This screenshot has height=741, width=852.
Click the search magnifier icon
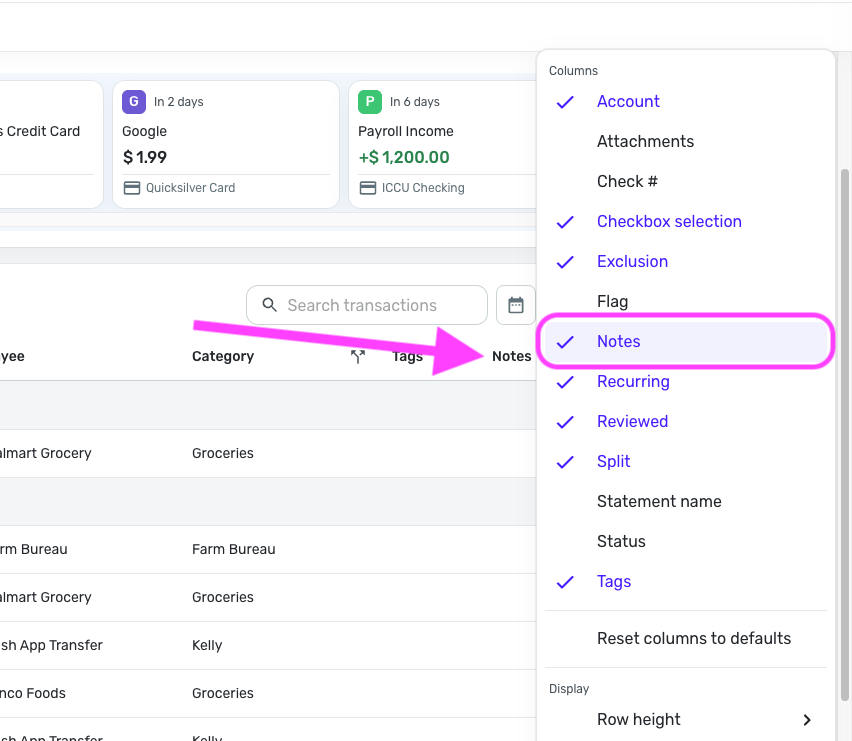[270, 305]
